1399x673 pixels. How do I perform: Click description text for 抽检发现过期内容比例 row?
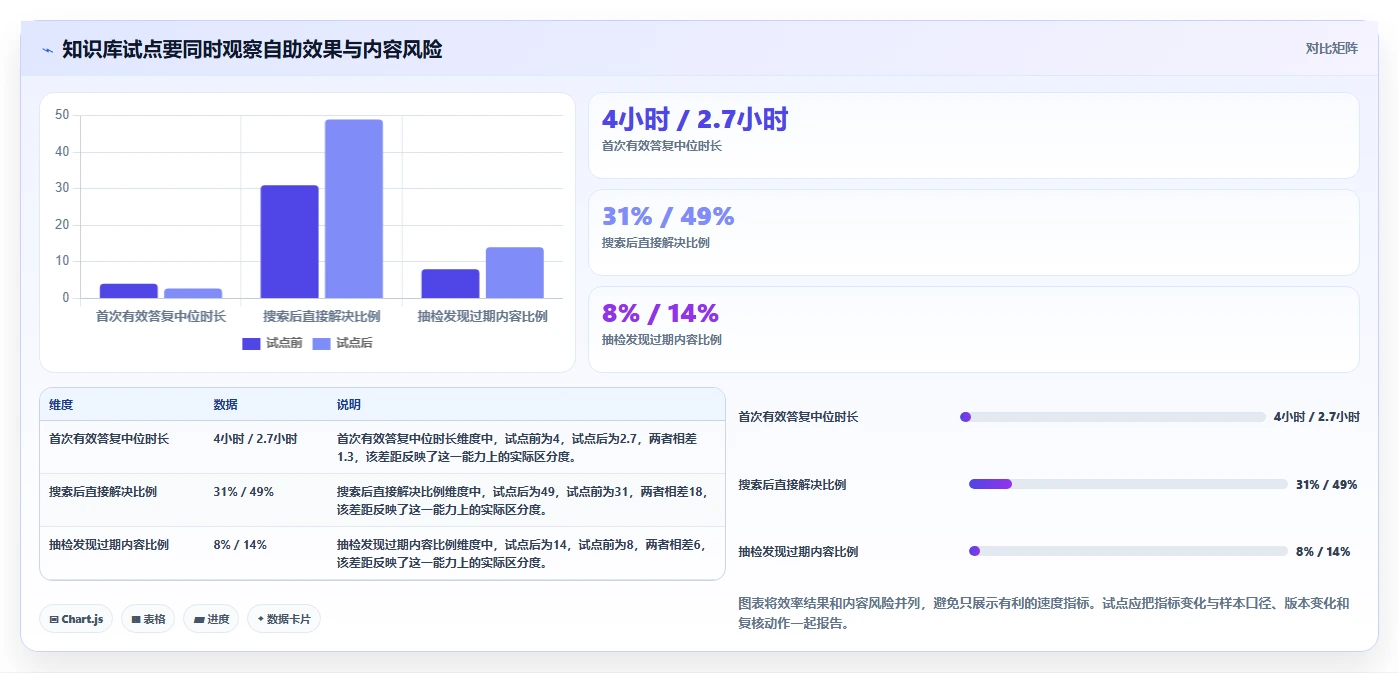click(522, 554)
